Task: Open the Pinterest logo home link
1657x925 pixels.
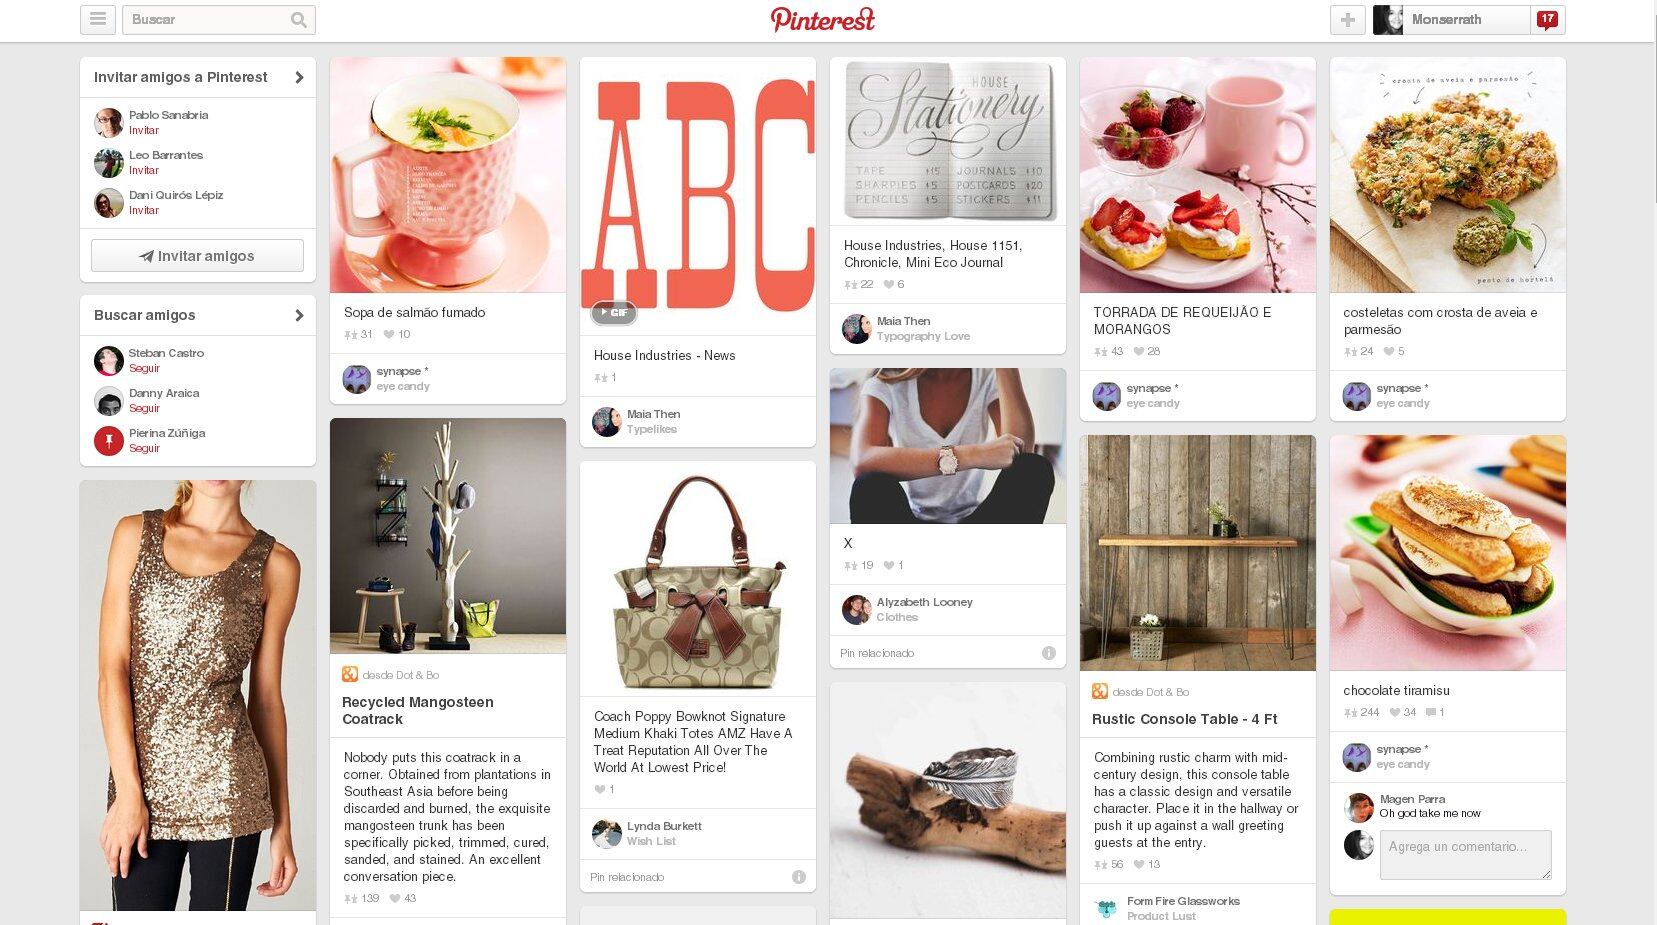Action: [823, 20]
